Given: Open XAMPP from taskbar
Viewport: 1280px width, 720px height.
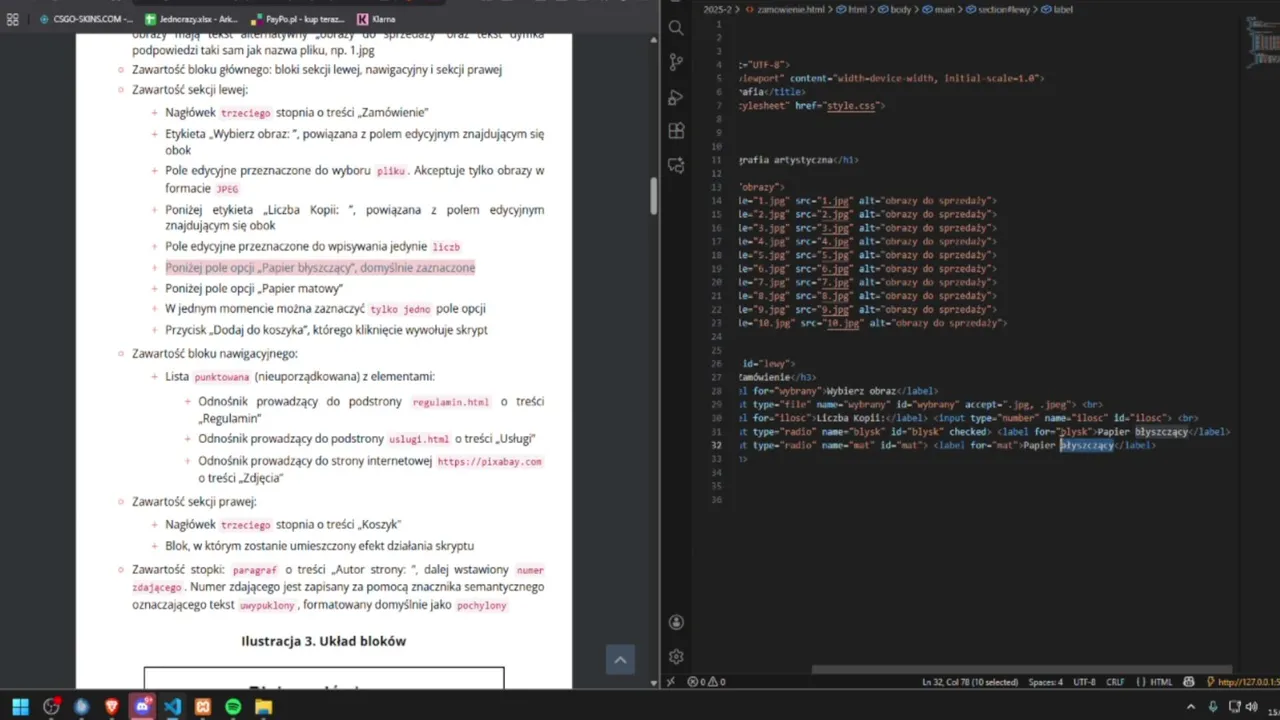Looking at the screenshot, I should click(x=203, y=706).
